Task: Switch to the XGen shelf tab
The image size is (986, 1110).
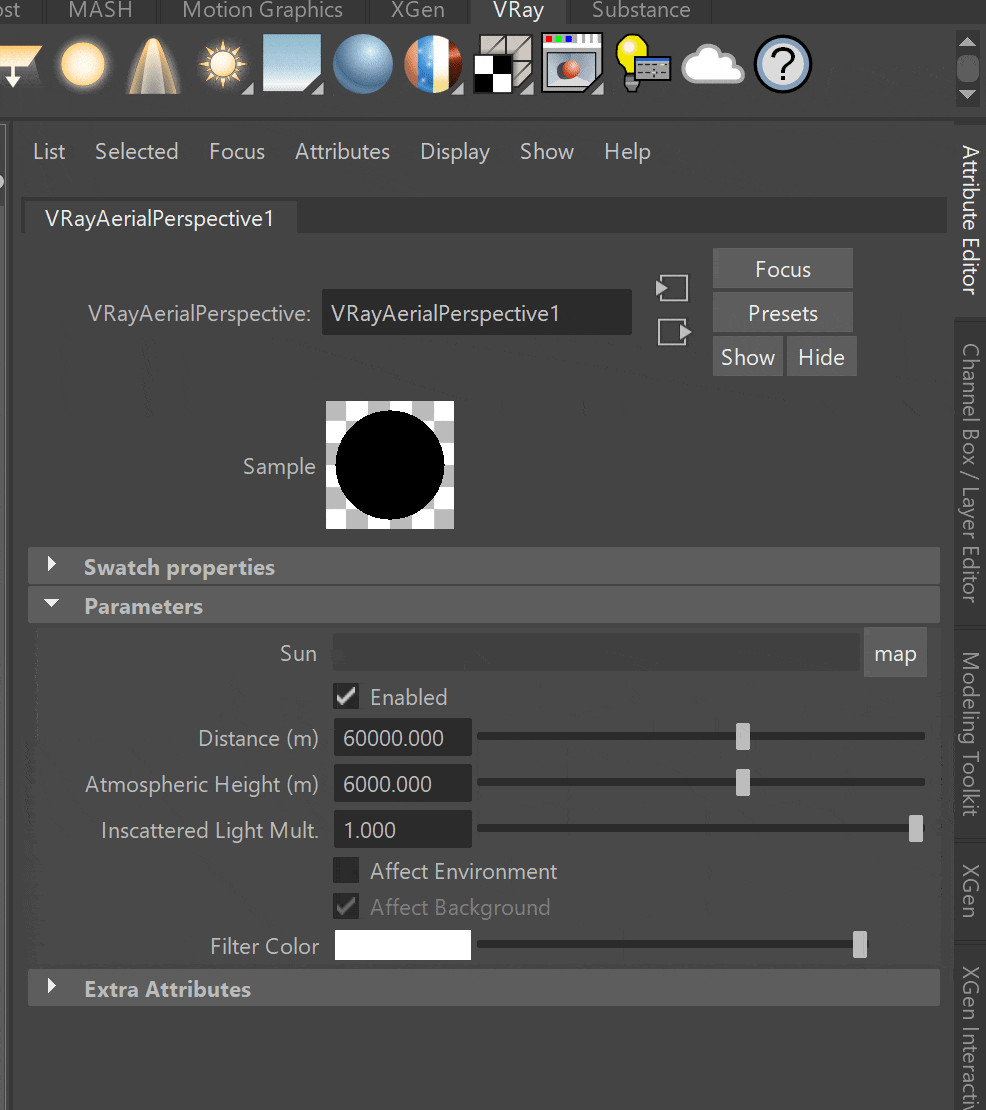Action: [x=418, y=11]
